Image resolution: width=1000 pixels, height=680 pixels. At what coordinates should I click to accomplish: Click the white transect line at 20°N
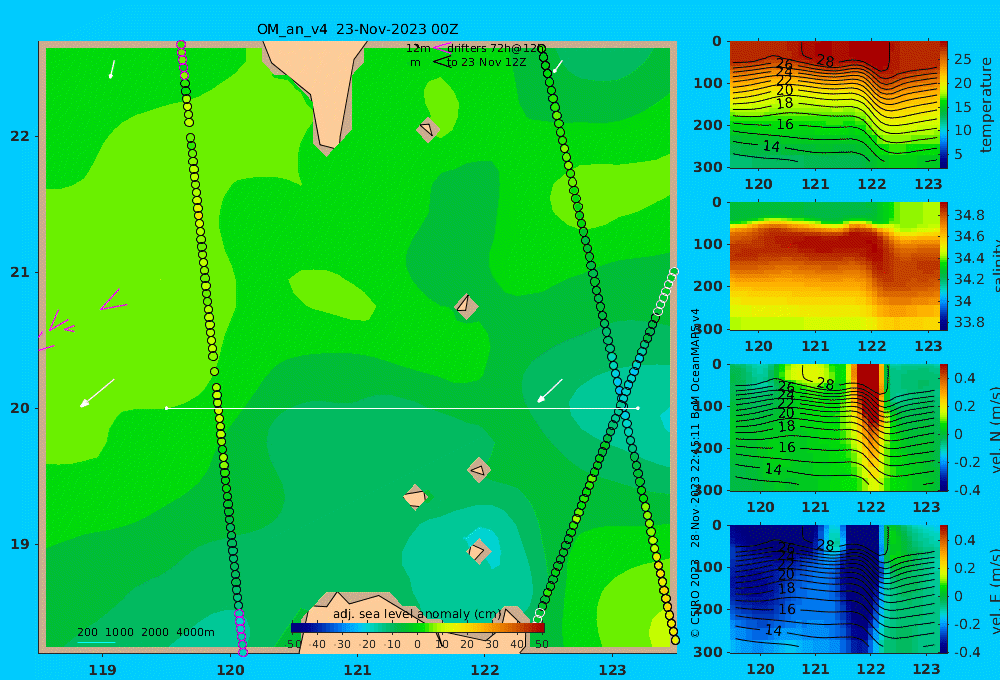click(402, 408)
